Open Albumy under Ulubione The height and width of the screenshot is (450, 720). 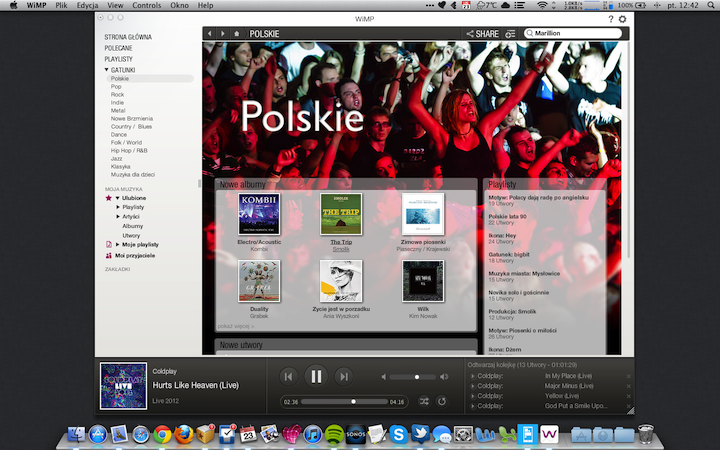[133, 226]
